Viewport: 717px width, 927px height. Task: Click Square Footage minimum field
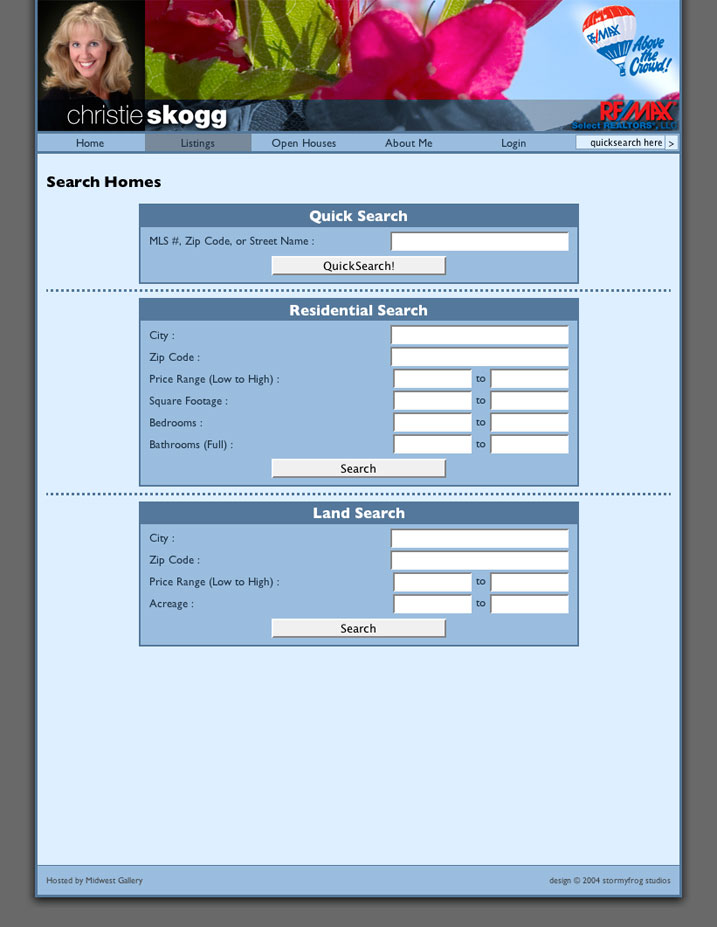(433, 401)
